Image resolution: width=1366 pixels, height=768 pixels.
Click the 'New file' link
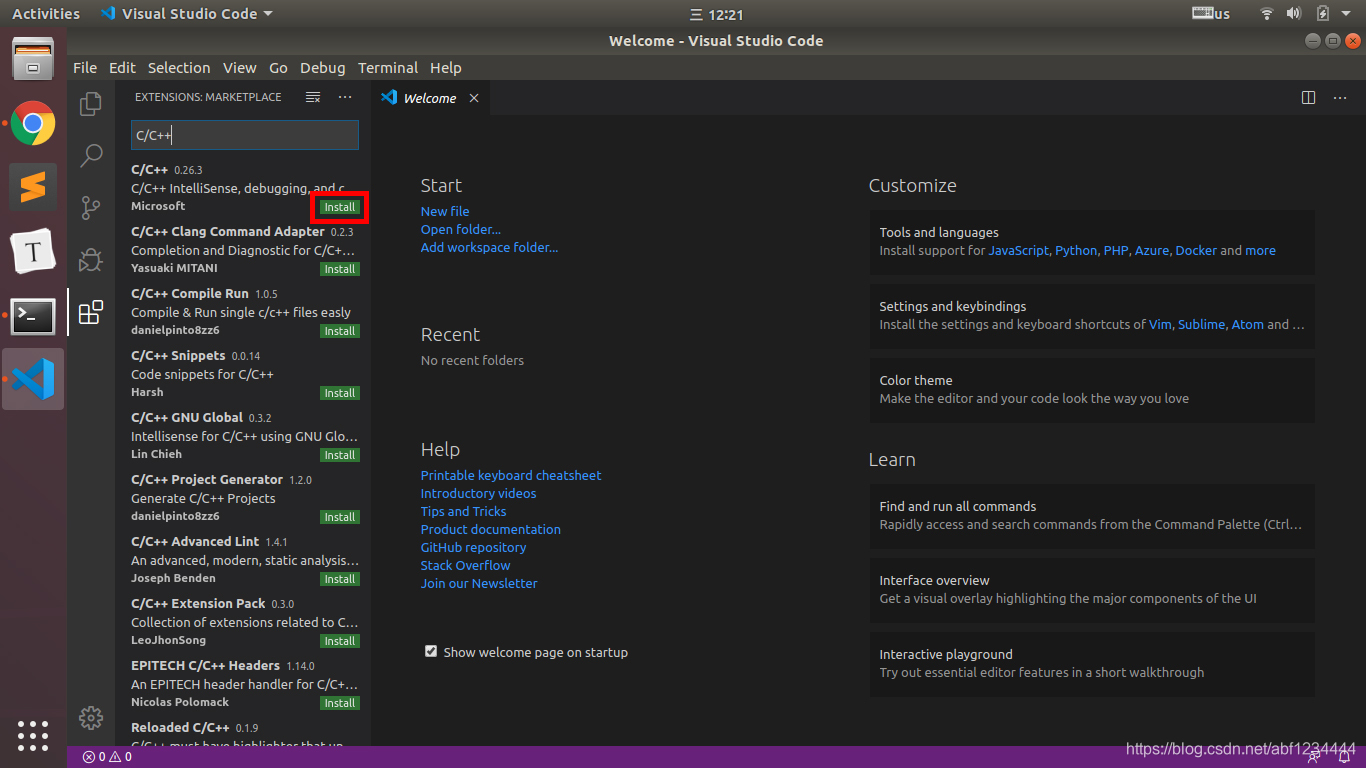tap(445, 211)
